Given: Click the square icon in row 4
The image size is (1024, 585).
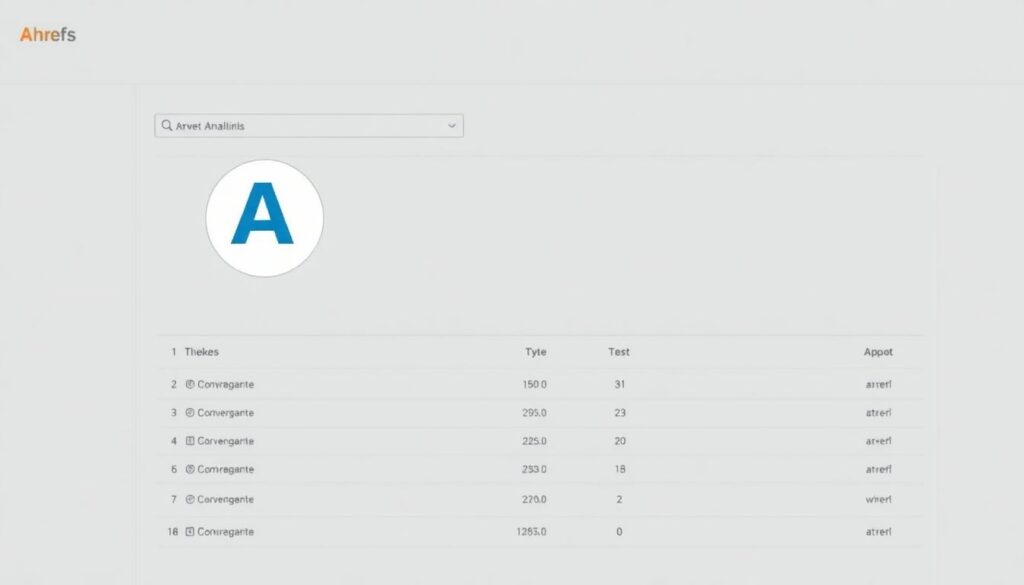Looking at the screenshot, I should pyautogui.click(x=190, y=441).
